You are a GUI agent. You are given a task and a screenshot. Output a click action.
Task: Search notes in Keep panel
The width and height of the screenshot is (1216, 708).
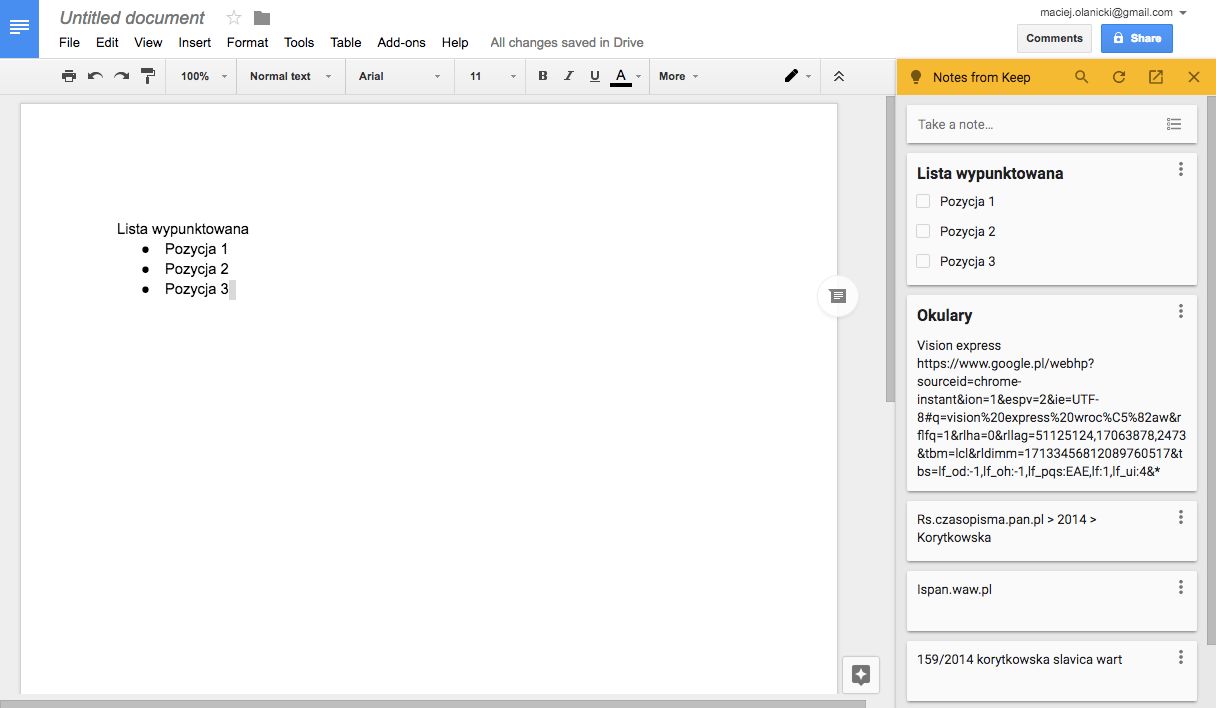(x=1081, y=77)
